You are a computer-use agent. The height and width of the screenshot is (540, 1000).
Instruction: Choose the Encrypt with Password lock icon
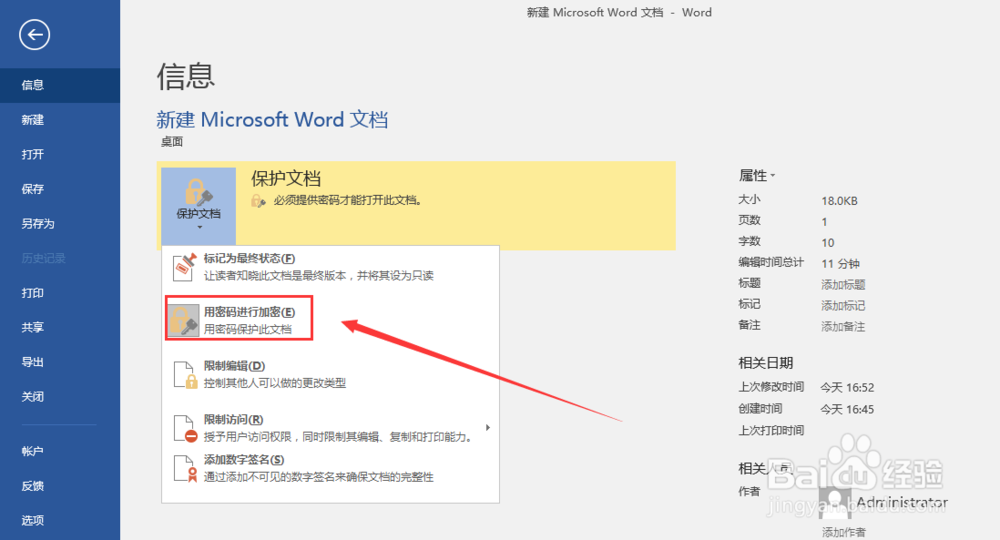point(184,320)
